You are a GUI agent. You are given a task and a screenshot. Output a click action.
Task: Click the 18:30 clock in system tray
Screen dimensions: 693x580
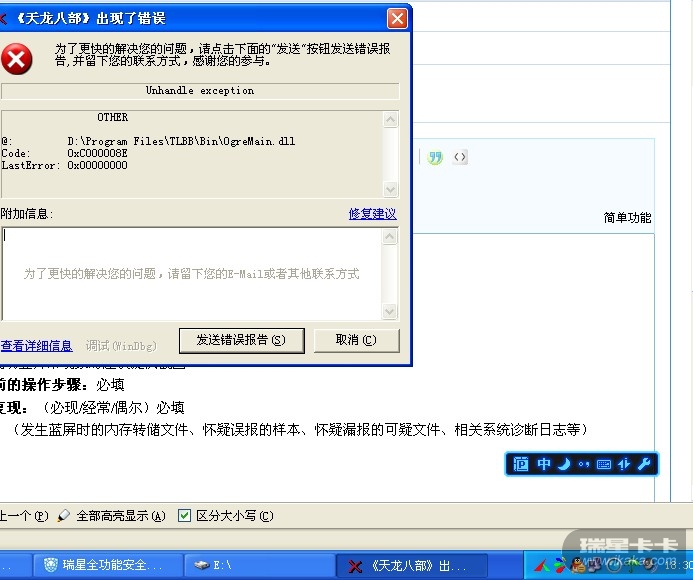coord(678,565)
